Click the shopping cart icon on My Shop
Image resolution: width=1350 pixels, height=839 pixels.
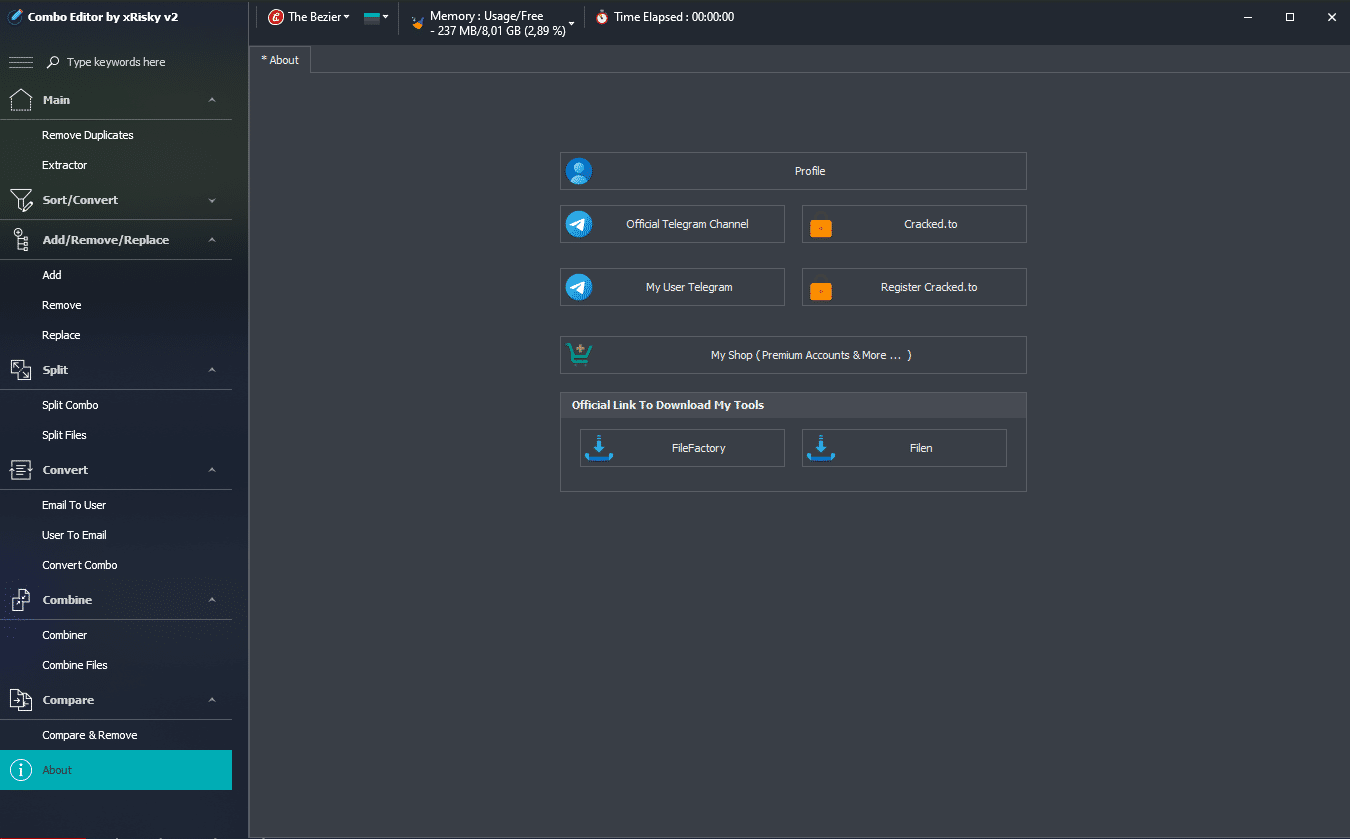(x=579, y=354)
